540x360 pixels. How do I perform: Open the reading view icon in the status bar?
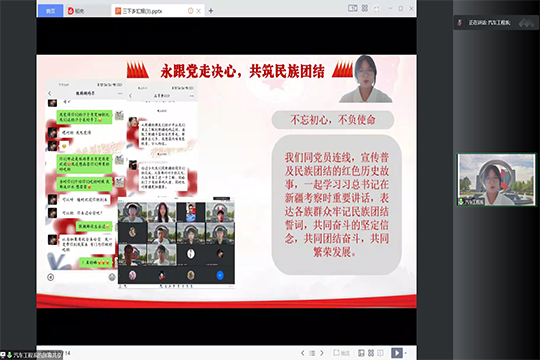coord(381,353)
